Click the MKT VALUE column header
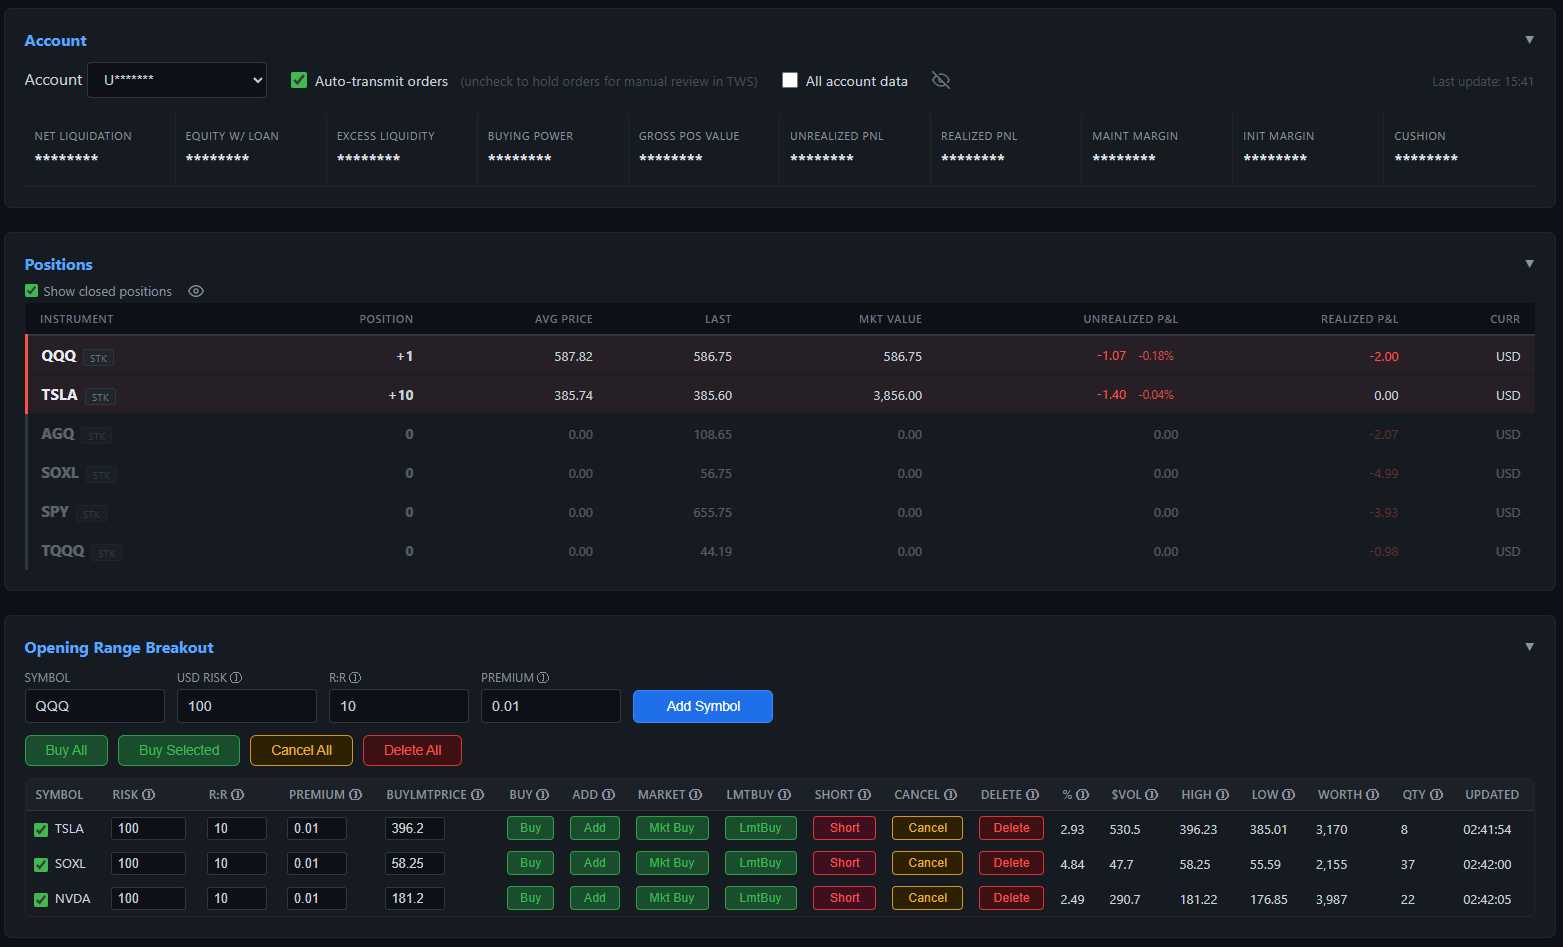The image size is (1563, 947). [x=890, y=319]
